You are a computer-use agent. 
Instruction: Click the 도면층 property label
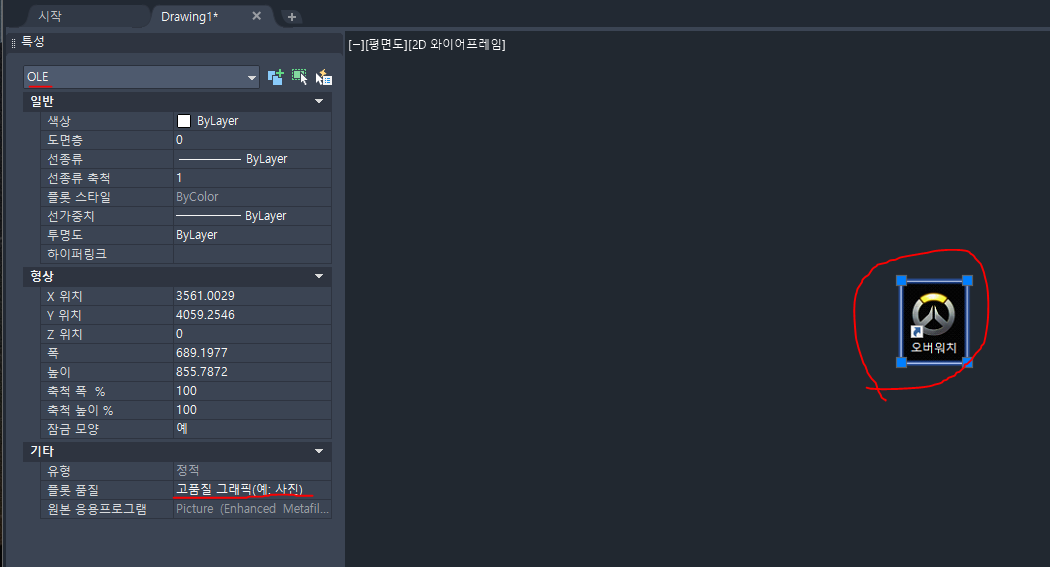[65, 140]
